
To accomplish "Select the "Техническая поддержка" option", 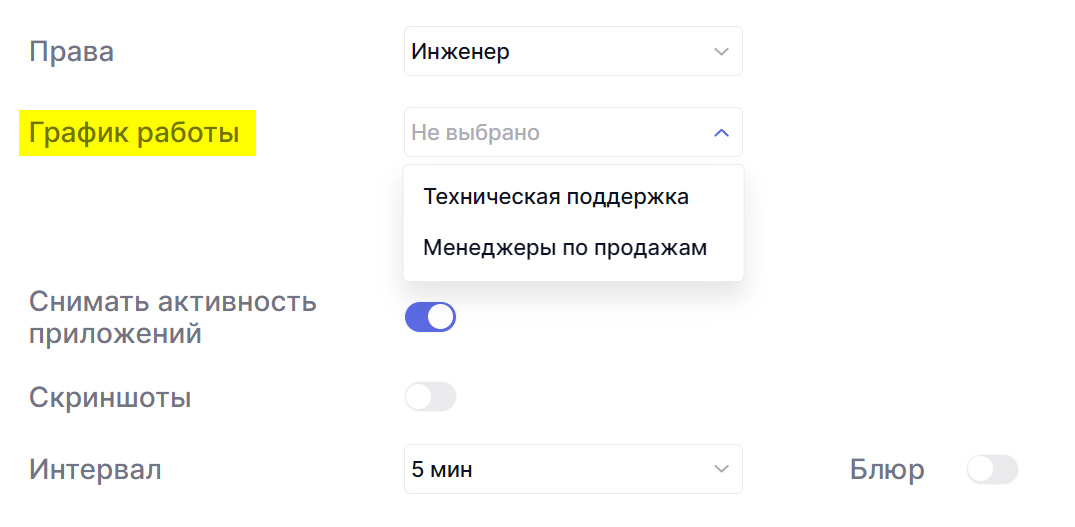I will [556, 197].
